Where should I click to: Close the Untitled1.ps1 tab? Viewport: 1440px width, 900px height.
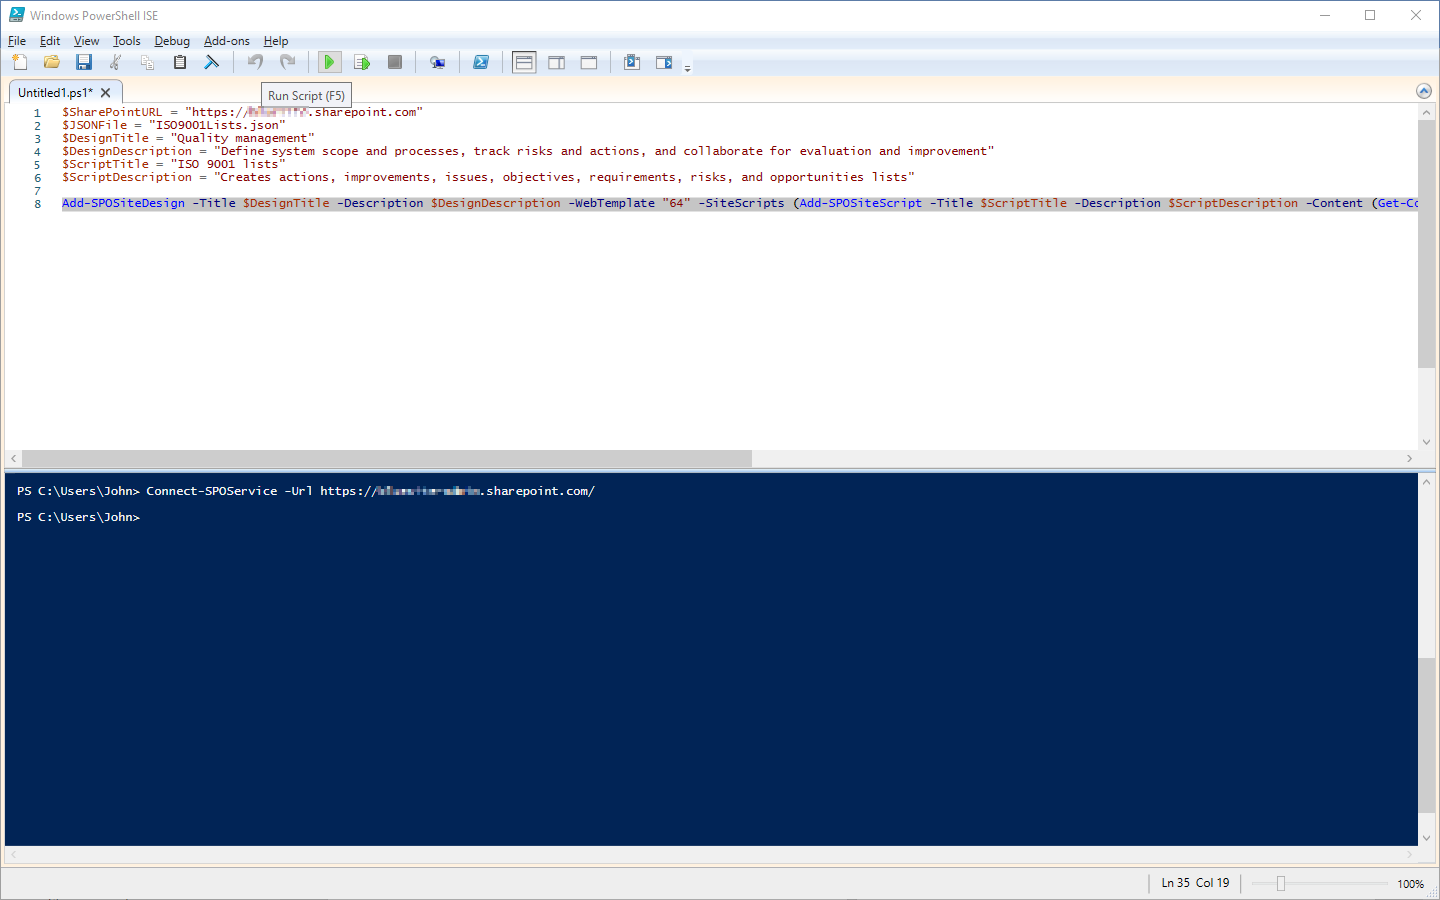[106, 92]
